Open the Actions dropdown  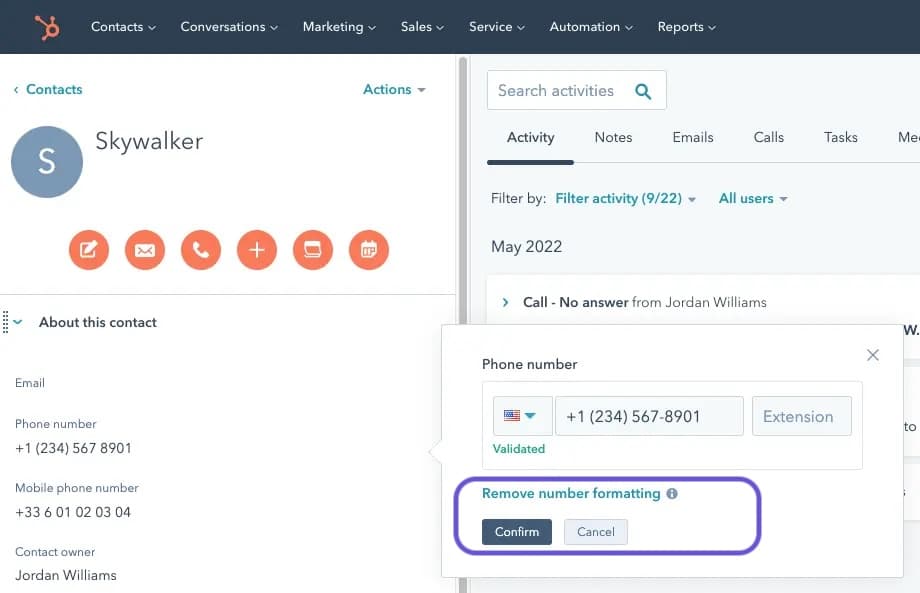click(394, 90)
